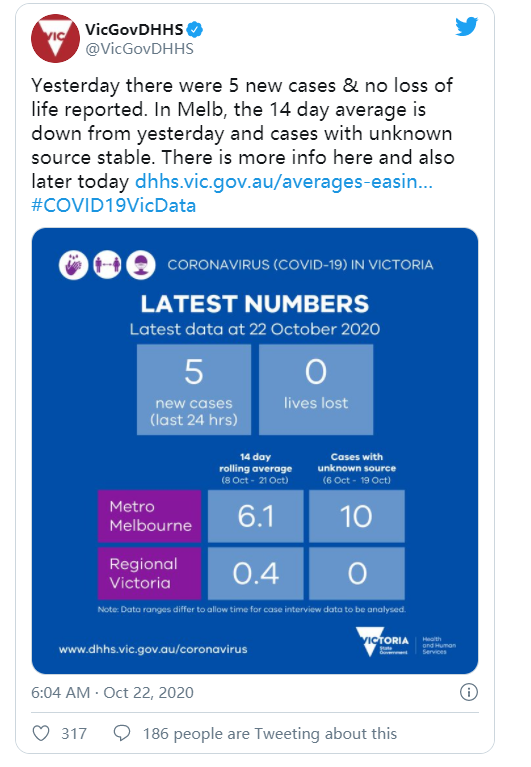Click the @VicGovDHHS handle

[139, 49]
